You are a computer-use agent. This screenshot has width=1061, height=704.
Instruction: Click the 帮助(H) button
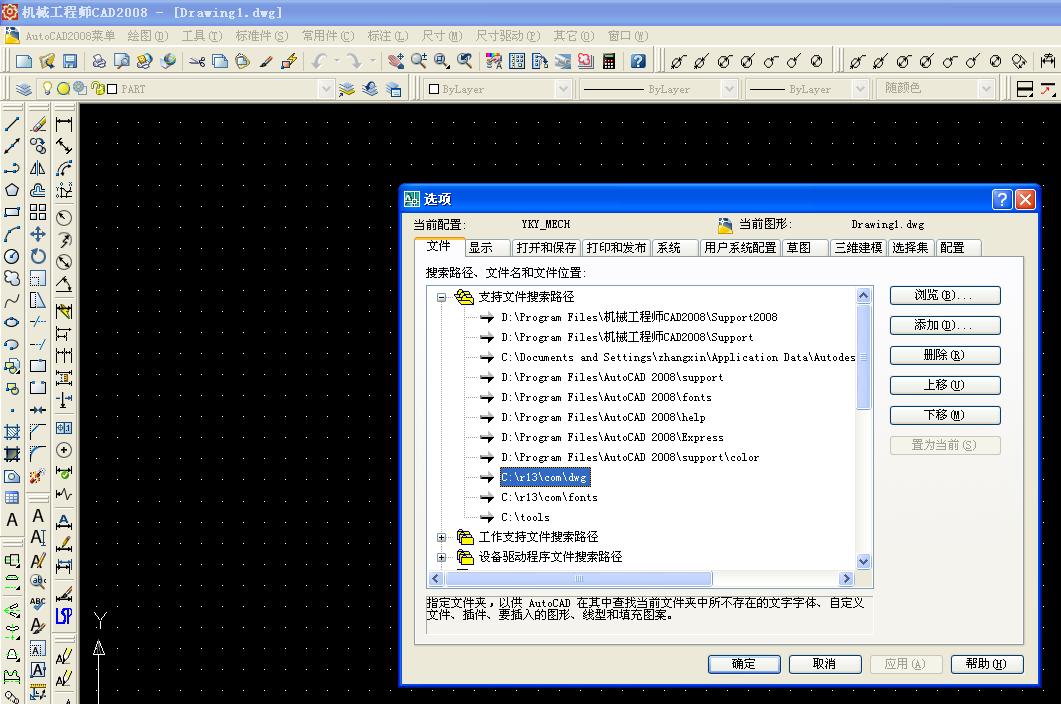pos(987,664)
